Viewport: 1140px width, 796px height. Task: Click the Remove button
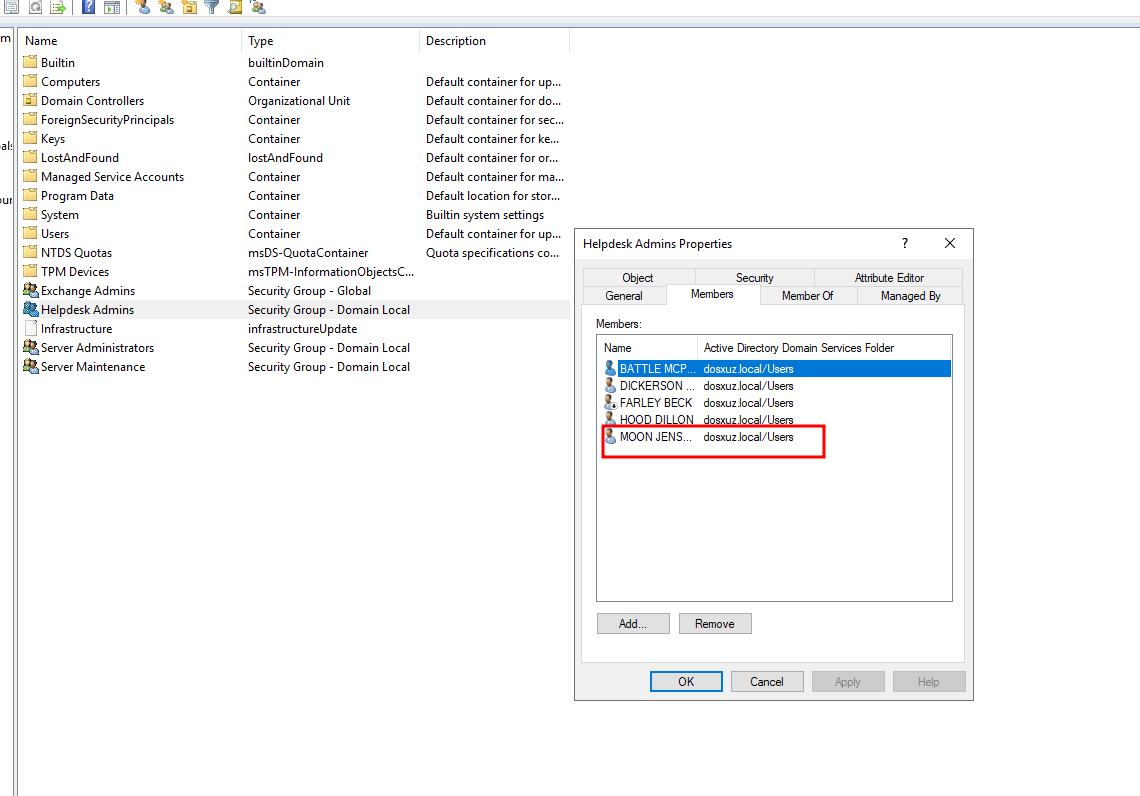pyautogui.click(x=714, y=624)
